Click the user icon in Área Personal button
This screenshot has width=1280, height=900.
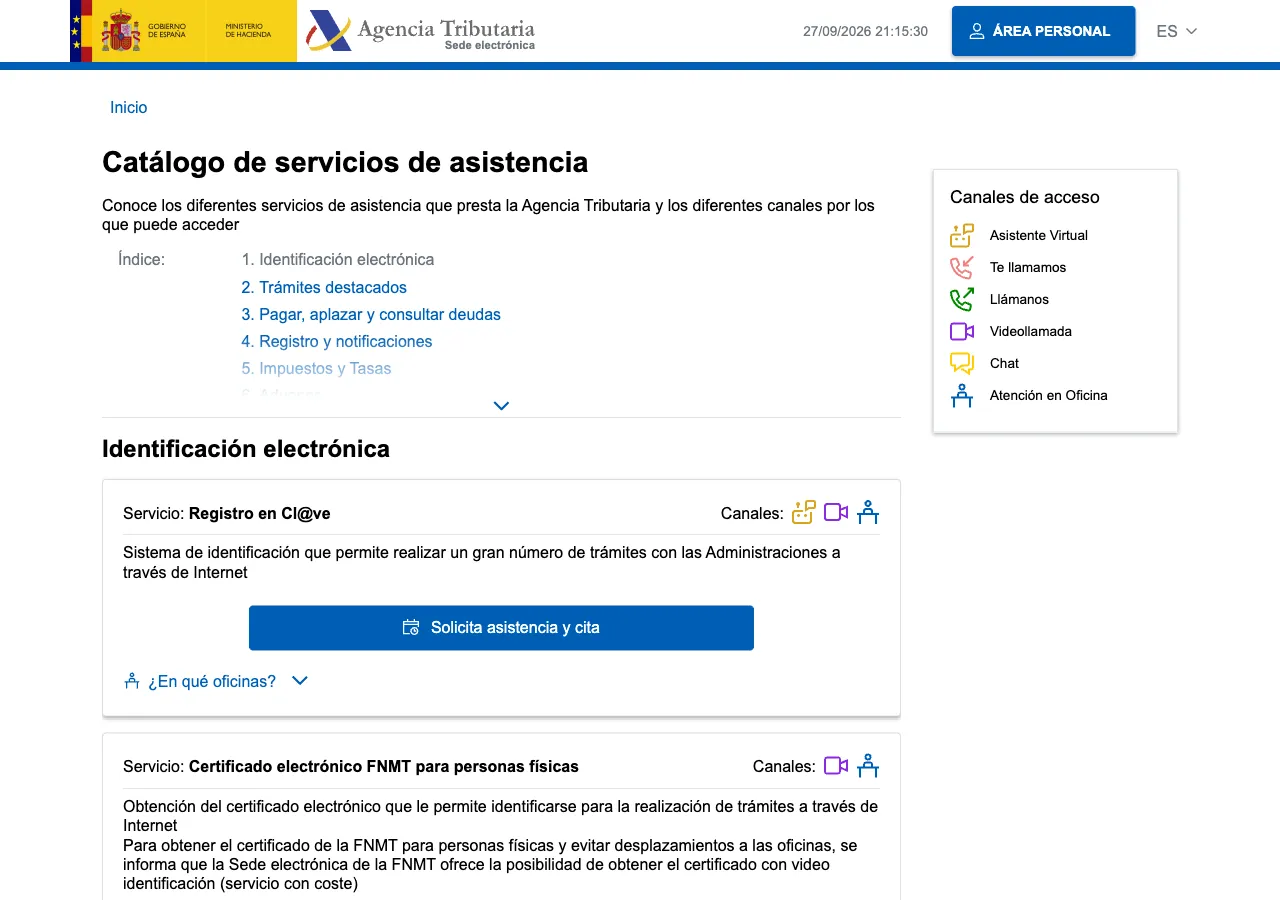tap(977, 31)
